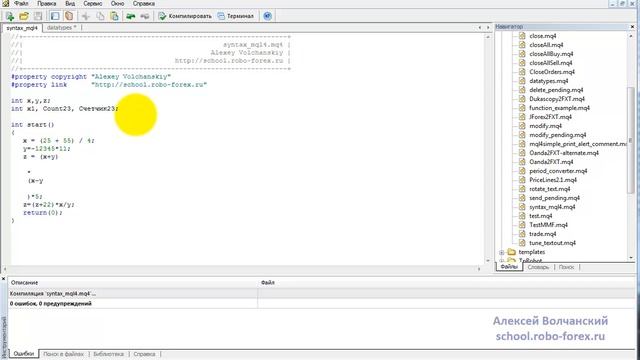Select send_pending.mq4 in the navigator
640x360 pixels.
click(x=554, y=198)
